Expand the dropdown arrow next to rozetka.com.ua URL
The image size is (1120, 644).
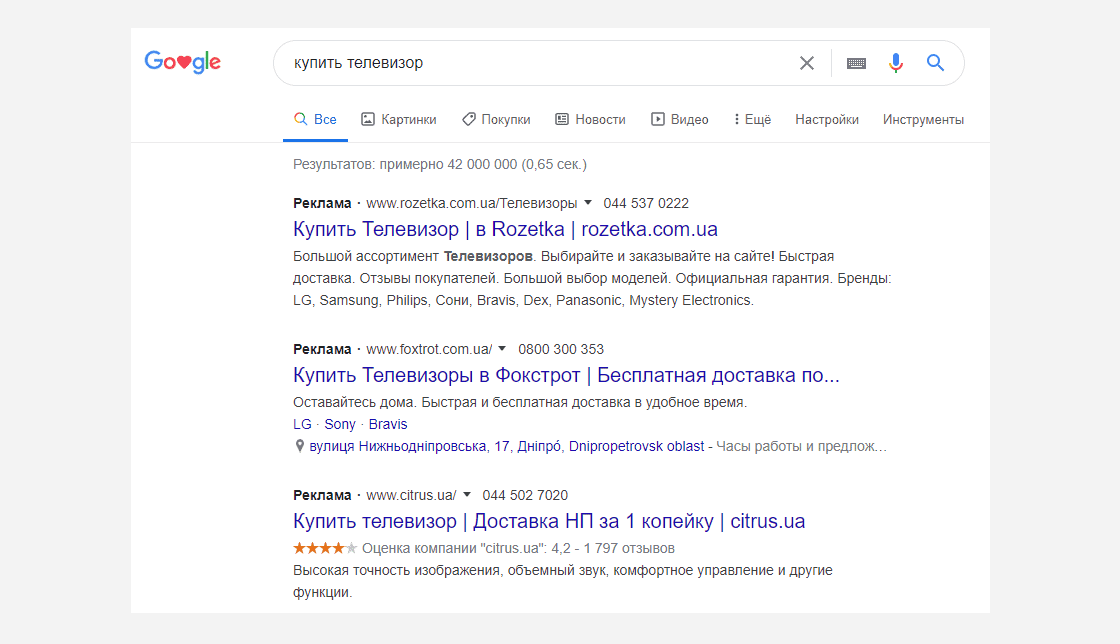588,203
